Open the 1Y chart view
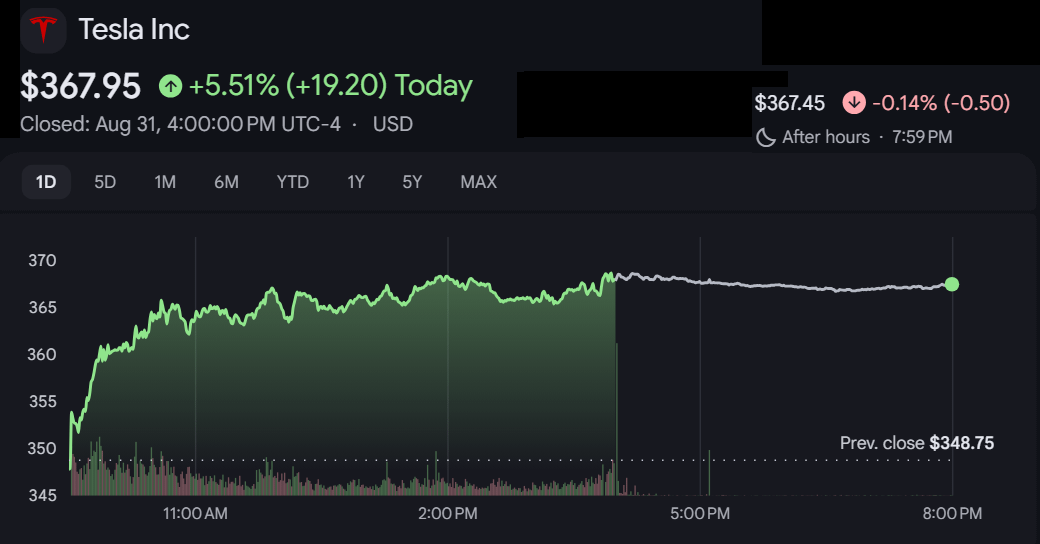 (x=356, y=182)
